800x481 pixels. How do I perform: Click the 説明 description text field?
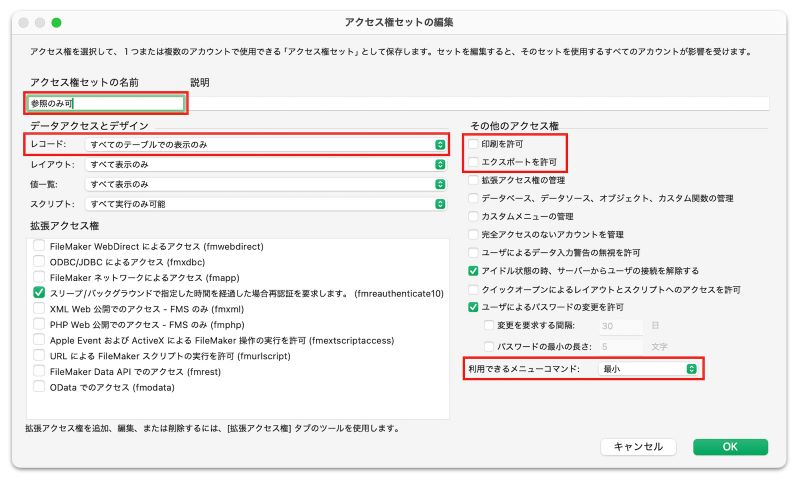coord(478,103)
